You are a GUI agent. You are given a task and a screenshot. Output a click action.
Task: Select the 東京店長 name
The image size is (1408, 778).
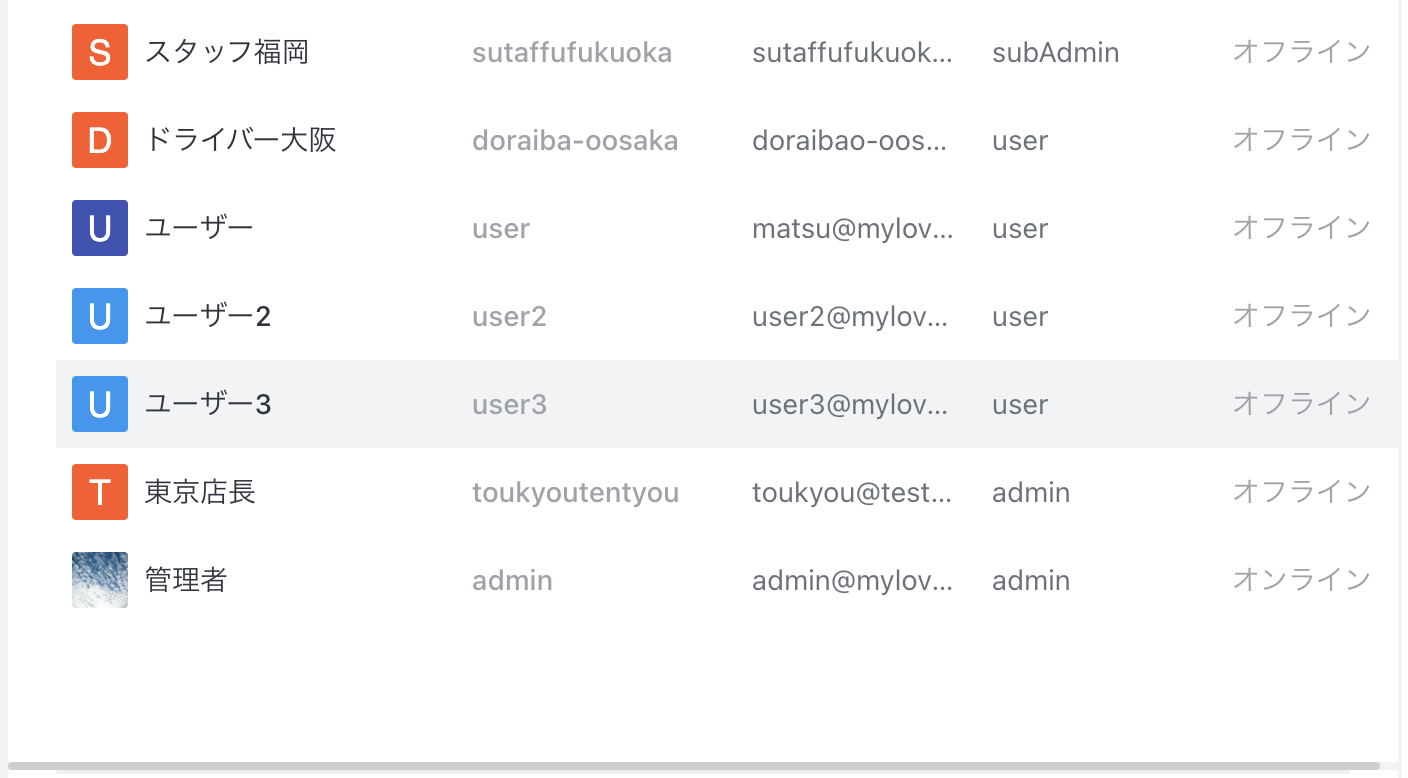click(x=200, y=492)
